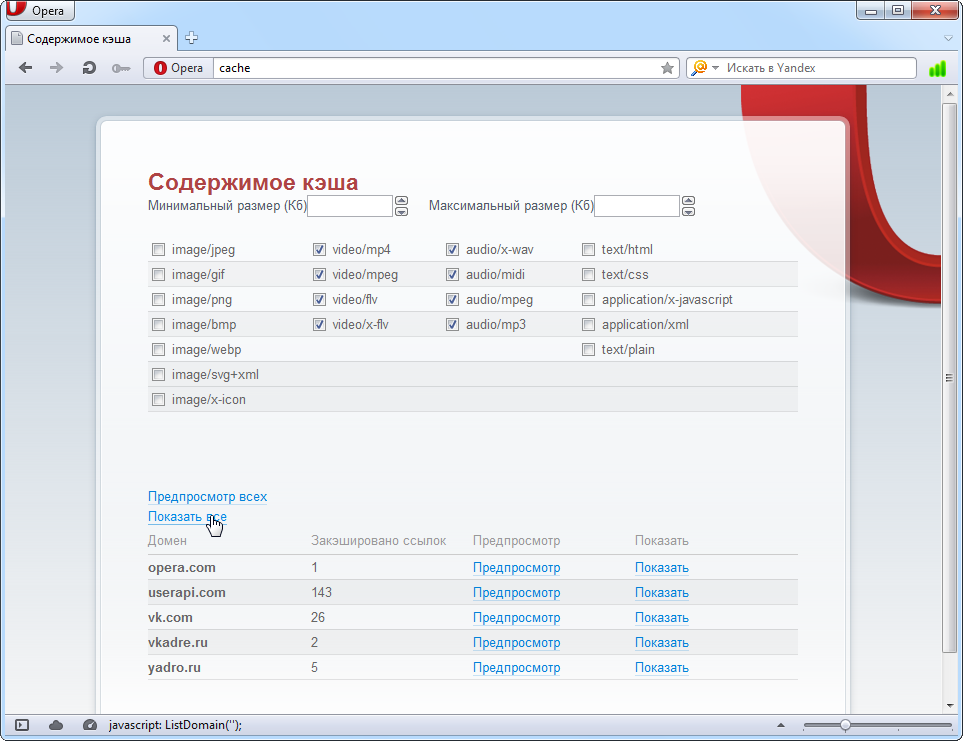Open search engine dropdown next to Yandex icon

pos(715,68)
